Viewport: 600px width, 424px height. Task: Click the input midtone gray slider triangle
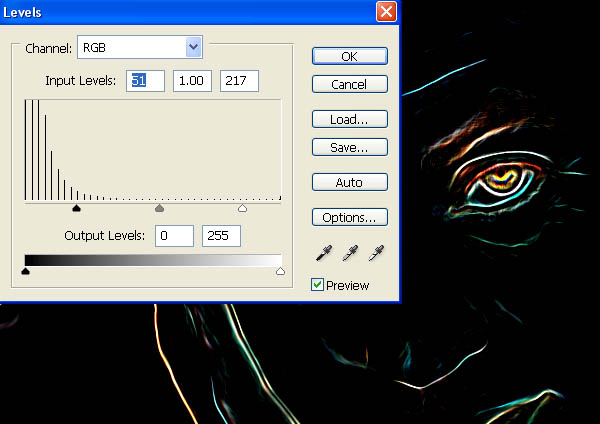160,208
